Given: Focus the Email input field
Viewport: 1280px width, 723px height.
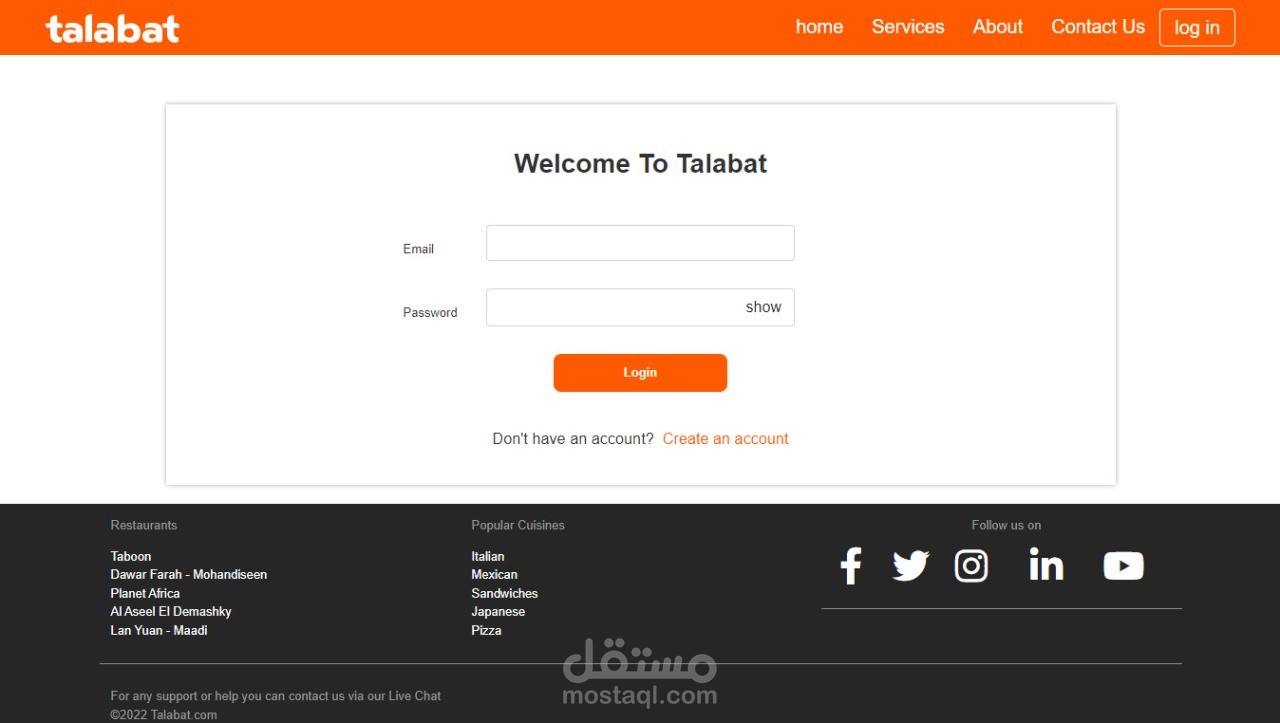Looking at the screenshot, I should tap(640, 243).
